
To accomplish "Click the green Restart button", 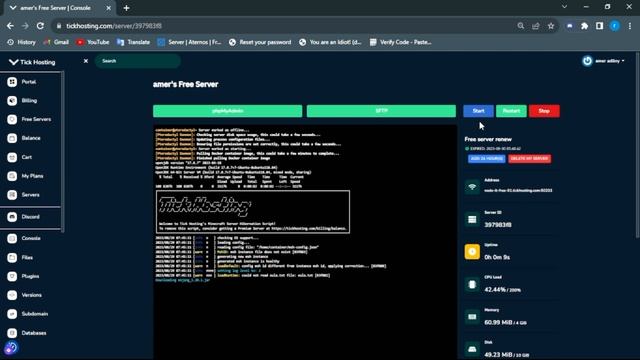I will [x=511, y=111].
